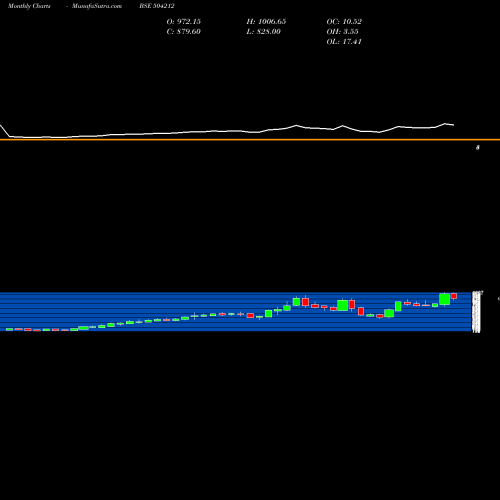Click the close value 'C: 879.60'
This screenshot has height=500, width=500.
tap(183, 32)
